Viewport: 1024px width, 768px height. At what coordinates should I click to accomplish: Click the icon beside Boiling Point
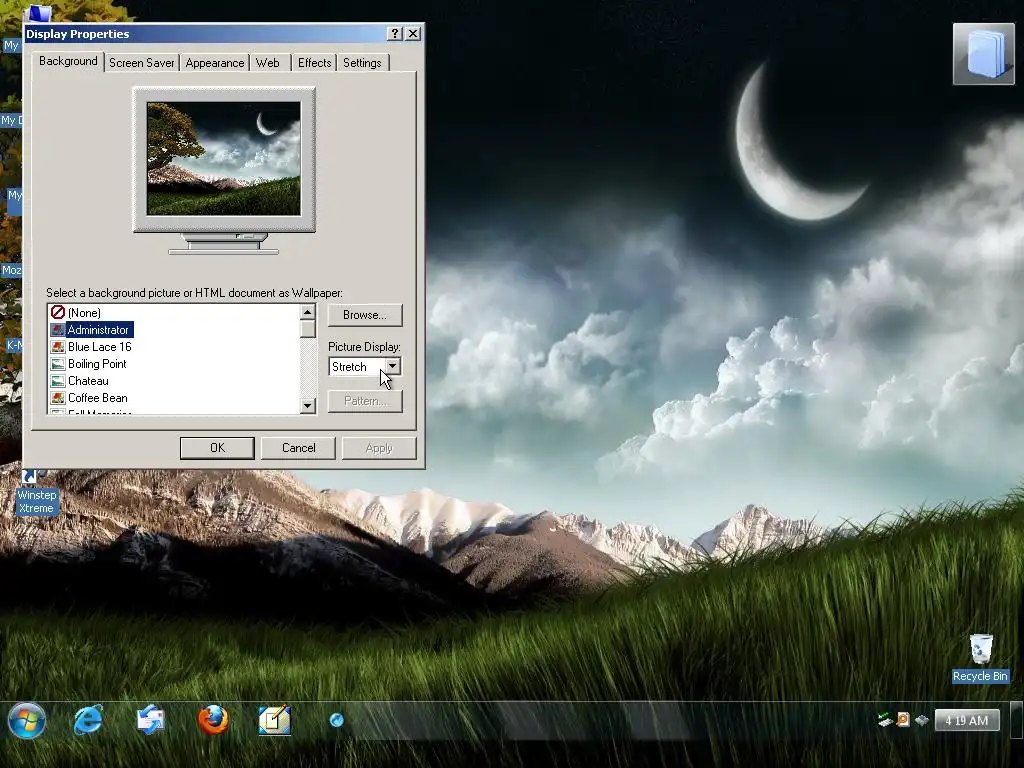click(58, 364)
